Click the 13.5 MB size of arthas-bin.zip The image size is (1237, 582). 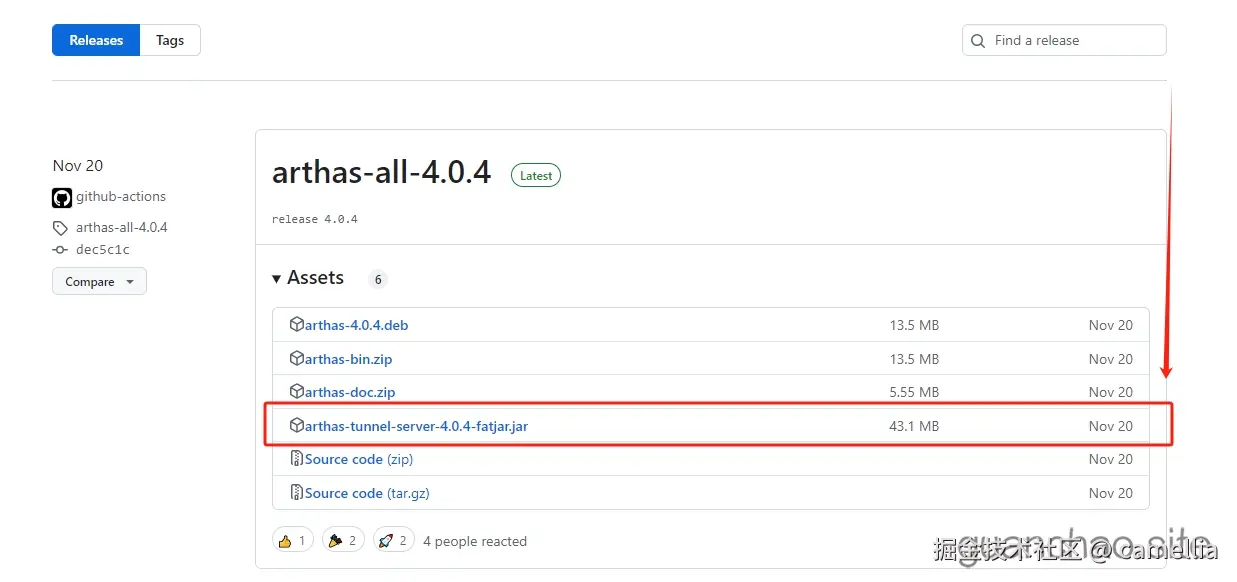(x=914, y=359)
